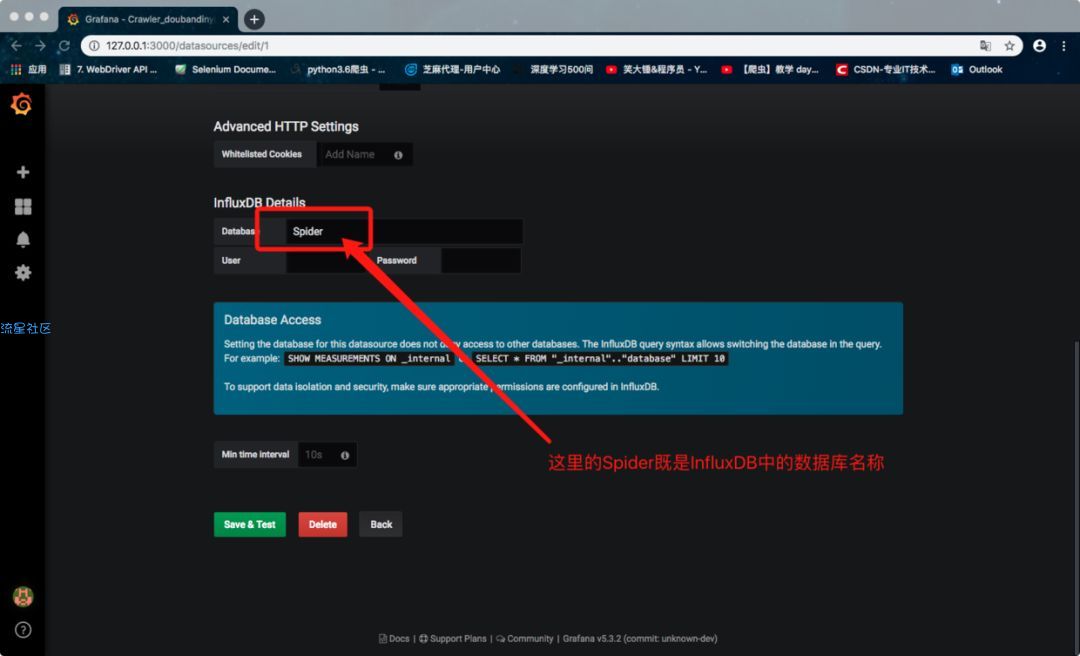Open the Support Plans footer link
The image size is (1080, 656).
453,639
